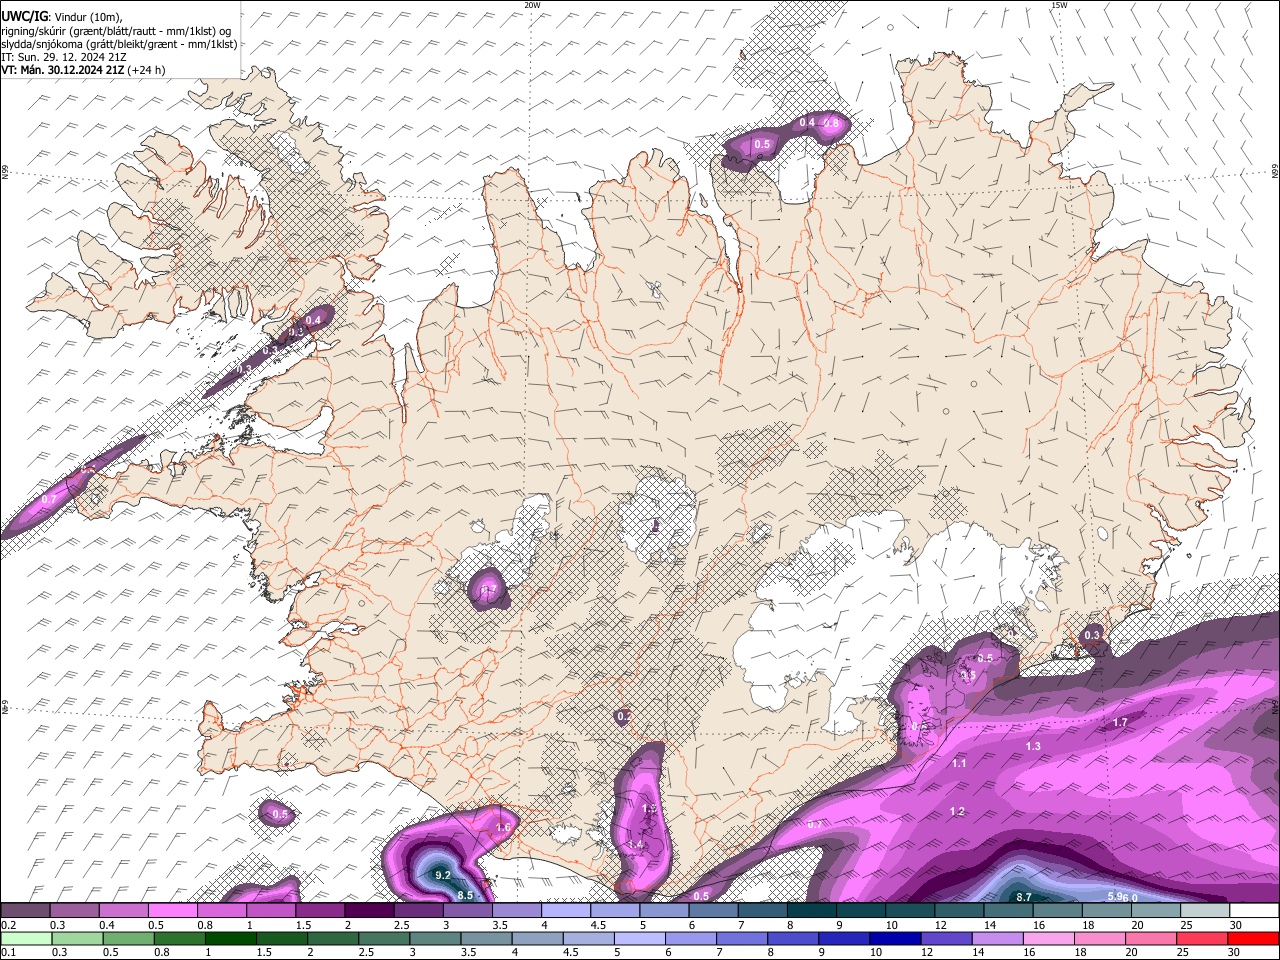Pick the 3 grey-green swatch in lower legend row
The width and height of the screenshot is (1280, 960).
tap(435, 938)
